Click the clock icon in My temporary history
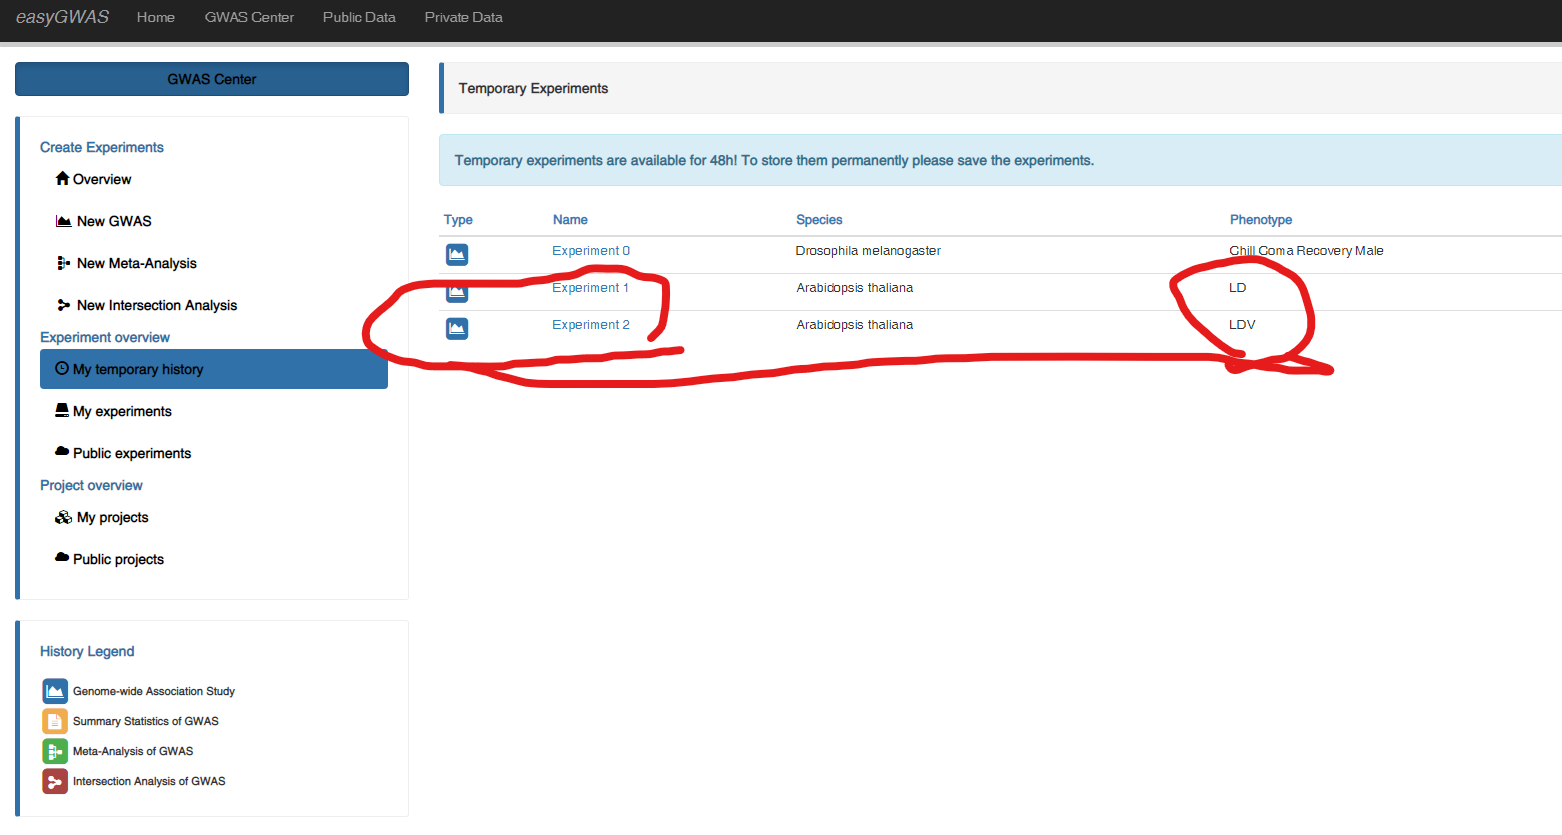Image resolution: width=1562 pixels, height=835 pixels. (62, 369)
